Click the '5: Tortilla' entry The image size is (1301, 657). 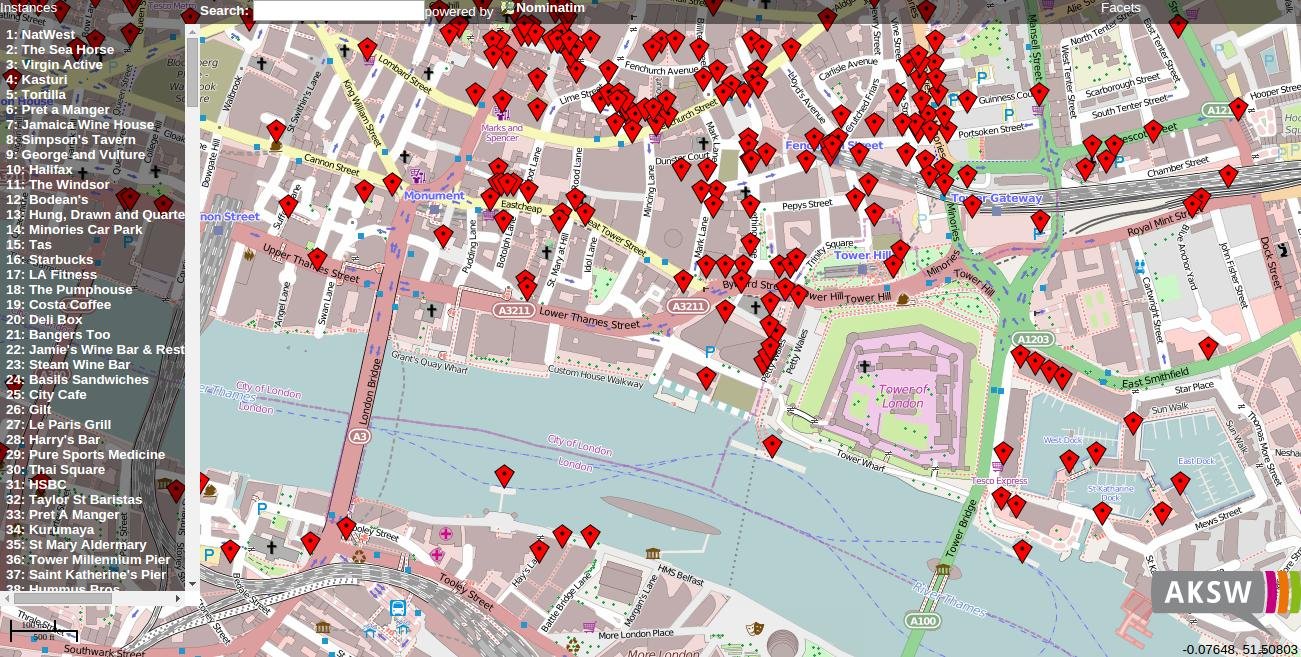(x=36, y=94)
